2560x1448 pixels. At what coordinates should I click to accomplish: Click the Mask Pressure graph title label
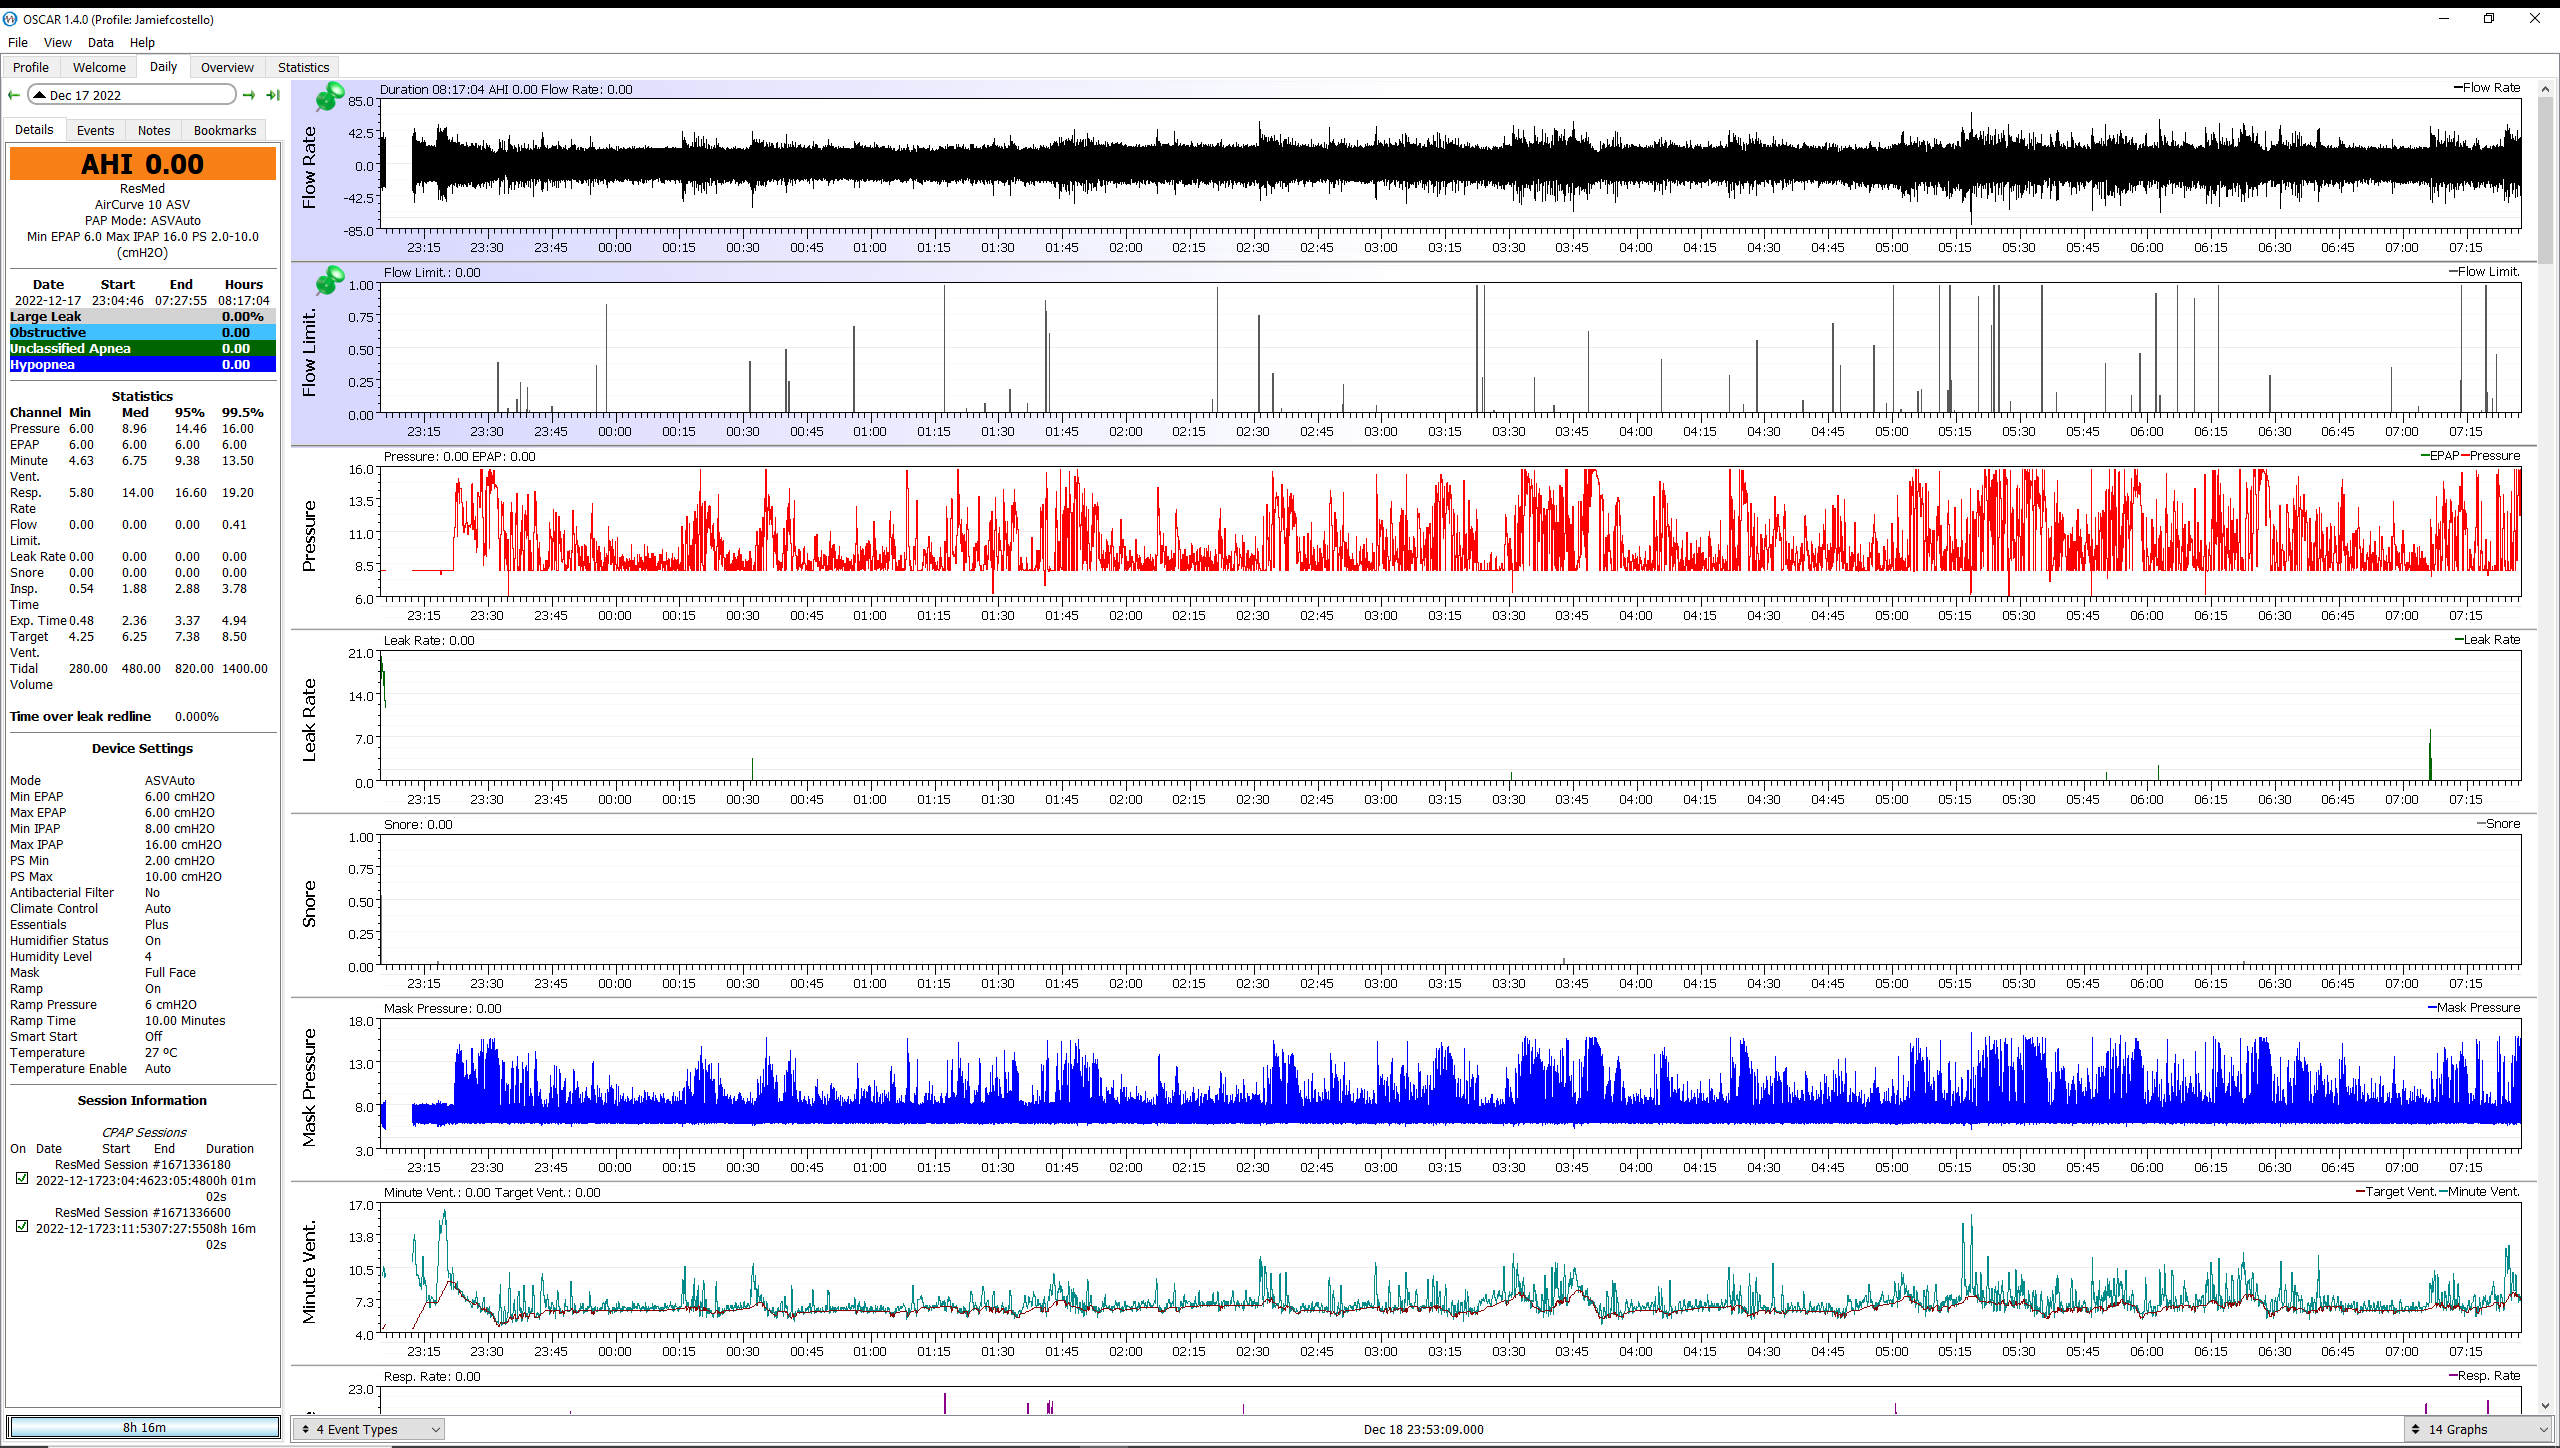tap(309, 1088)
